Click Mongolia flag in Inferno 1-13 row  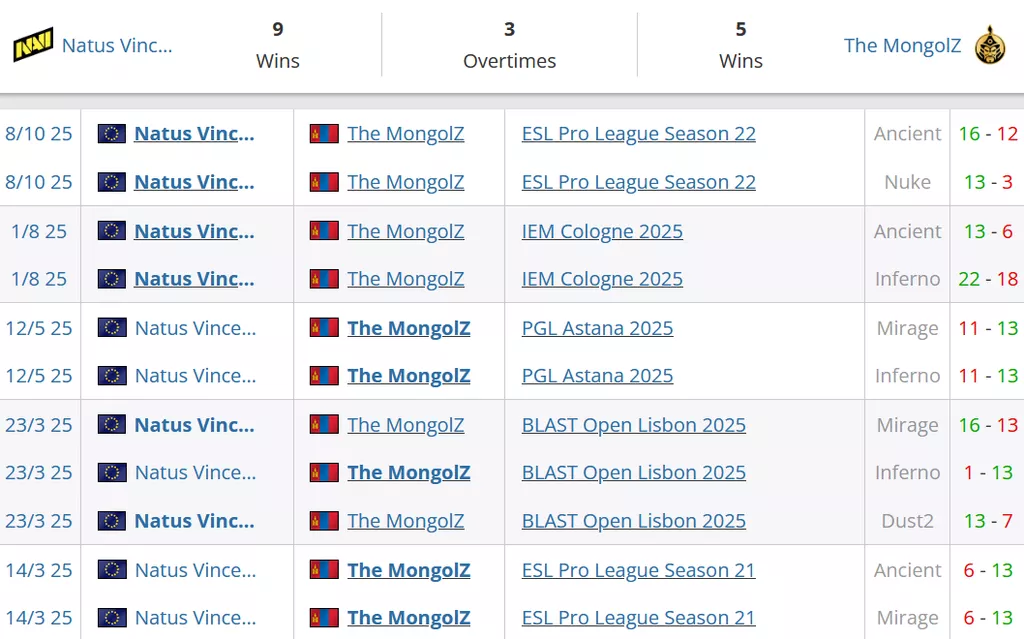324,473
